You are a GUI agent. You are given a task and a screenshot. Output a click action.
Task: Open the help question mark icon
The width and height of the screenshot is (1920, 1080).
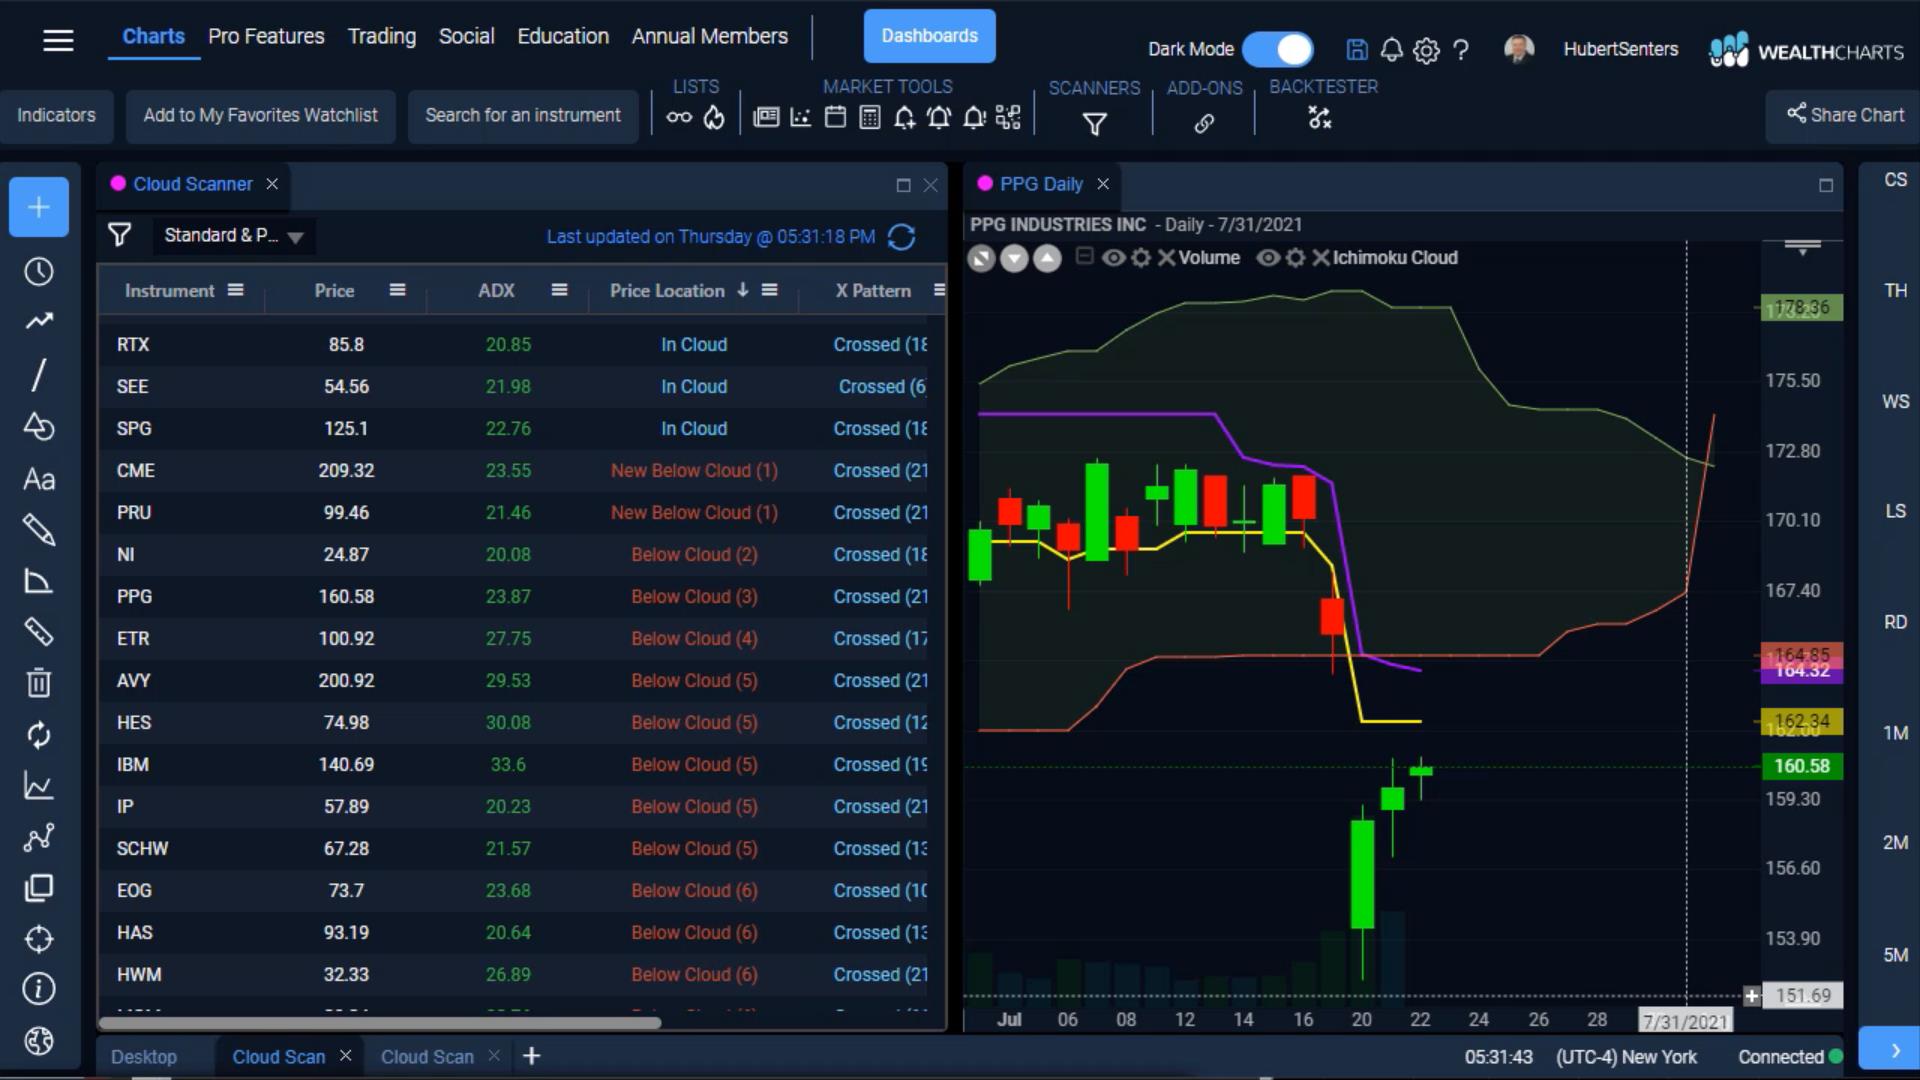coord(1461,49)
